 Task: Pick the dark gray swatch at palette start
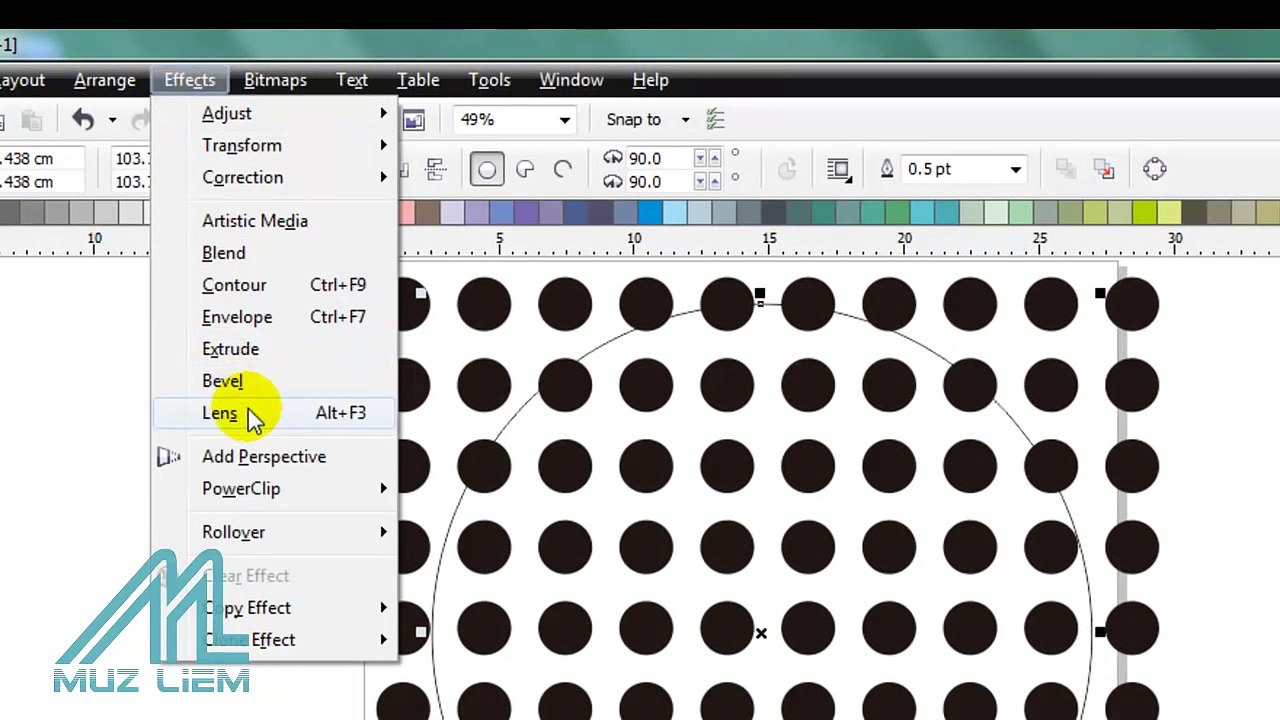[x=10, y=212]
